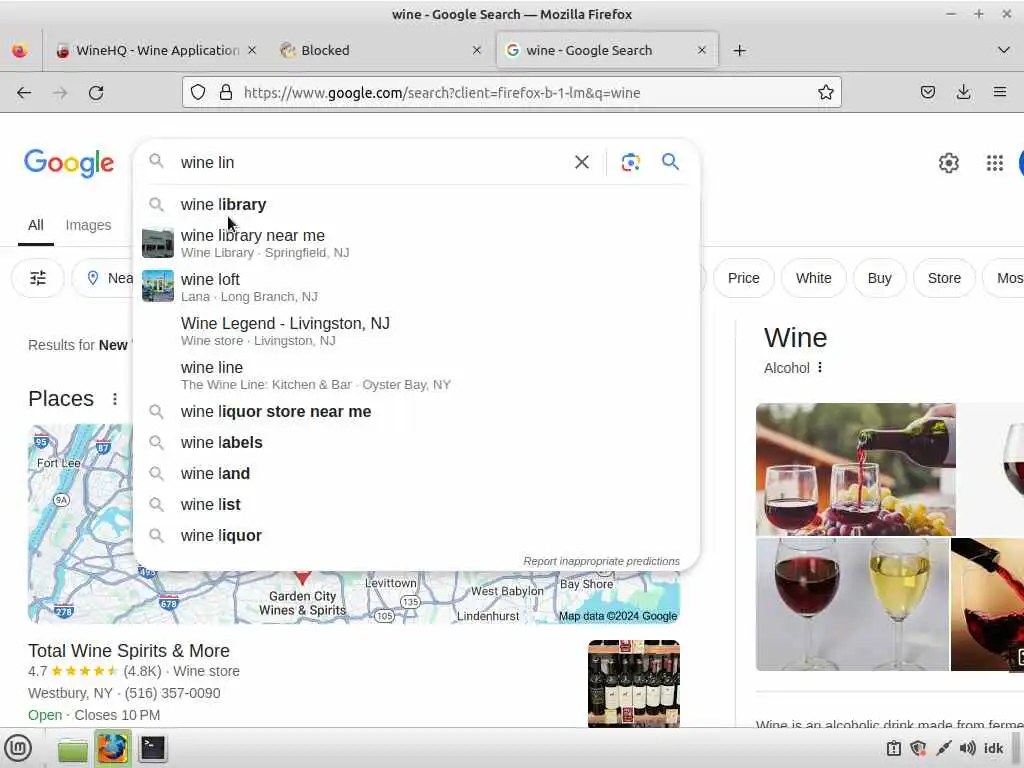Choose suggestion "wine library near me"

pyautogui.click(x=416, y=243)
